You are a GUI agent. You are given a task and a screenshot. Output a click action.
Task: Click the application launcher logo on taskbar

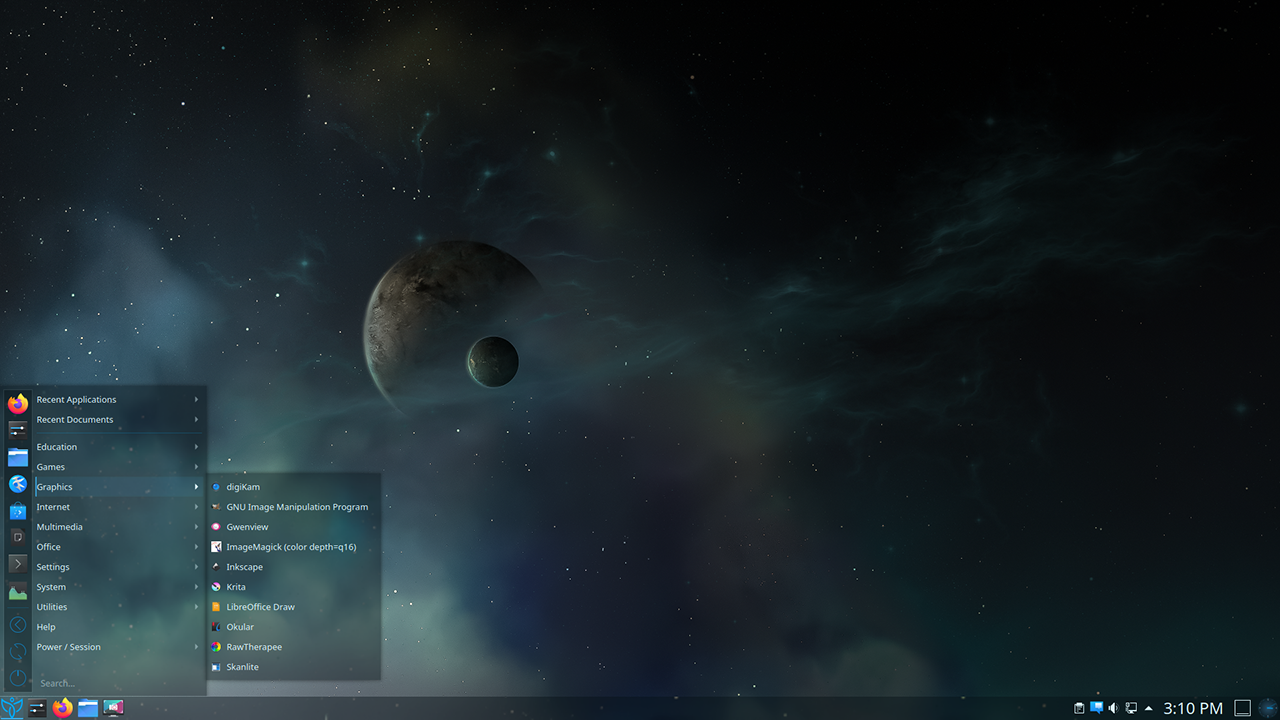(12, 708)
